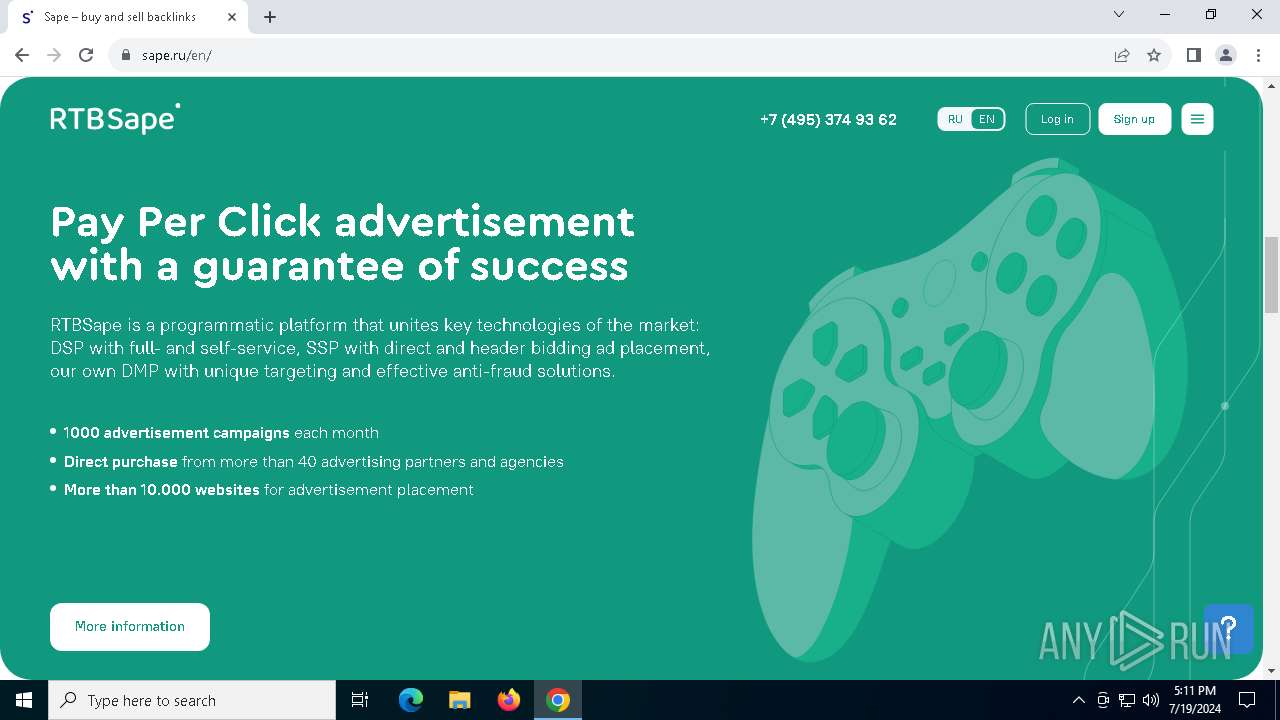Image resolution: width=1280 pixels, height=720 pixels.
Task: Reload the current page
Action: point(86,55)
